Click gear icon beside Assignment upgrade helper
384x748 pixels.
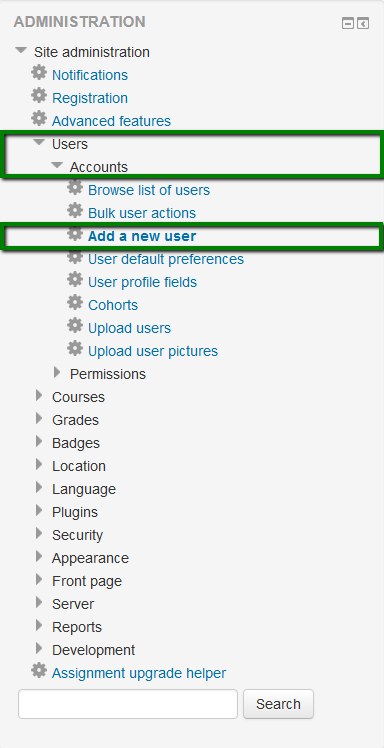[x=39, y=671]
